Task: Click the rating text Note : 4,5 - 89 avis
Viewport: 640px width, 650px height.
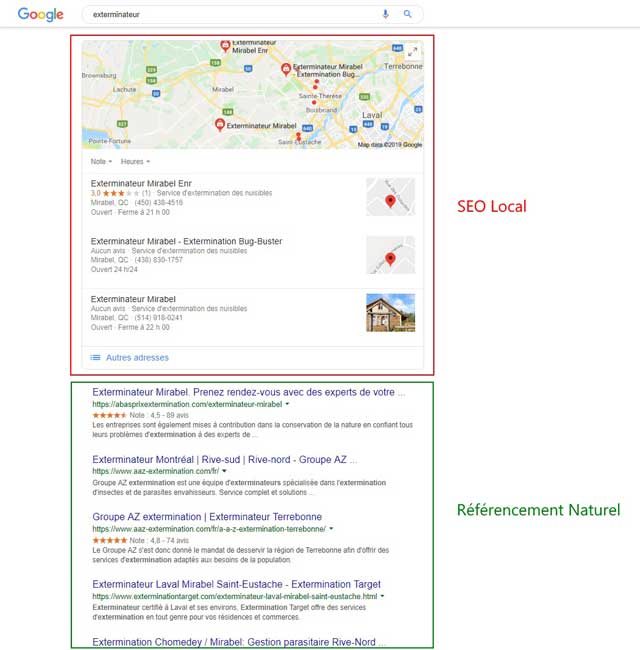Action: click(159, 415)
